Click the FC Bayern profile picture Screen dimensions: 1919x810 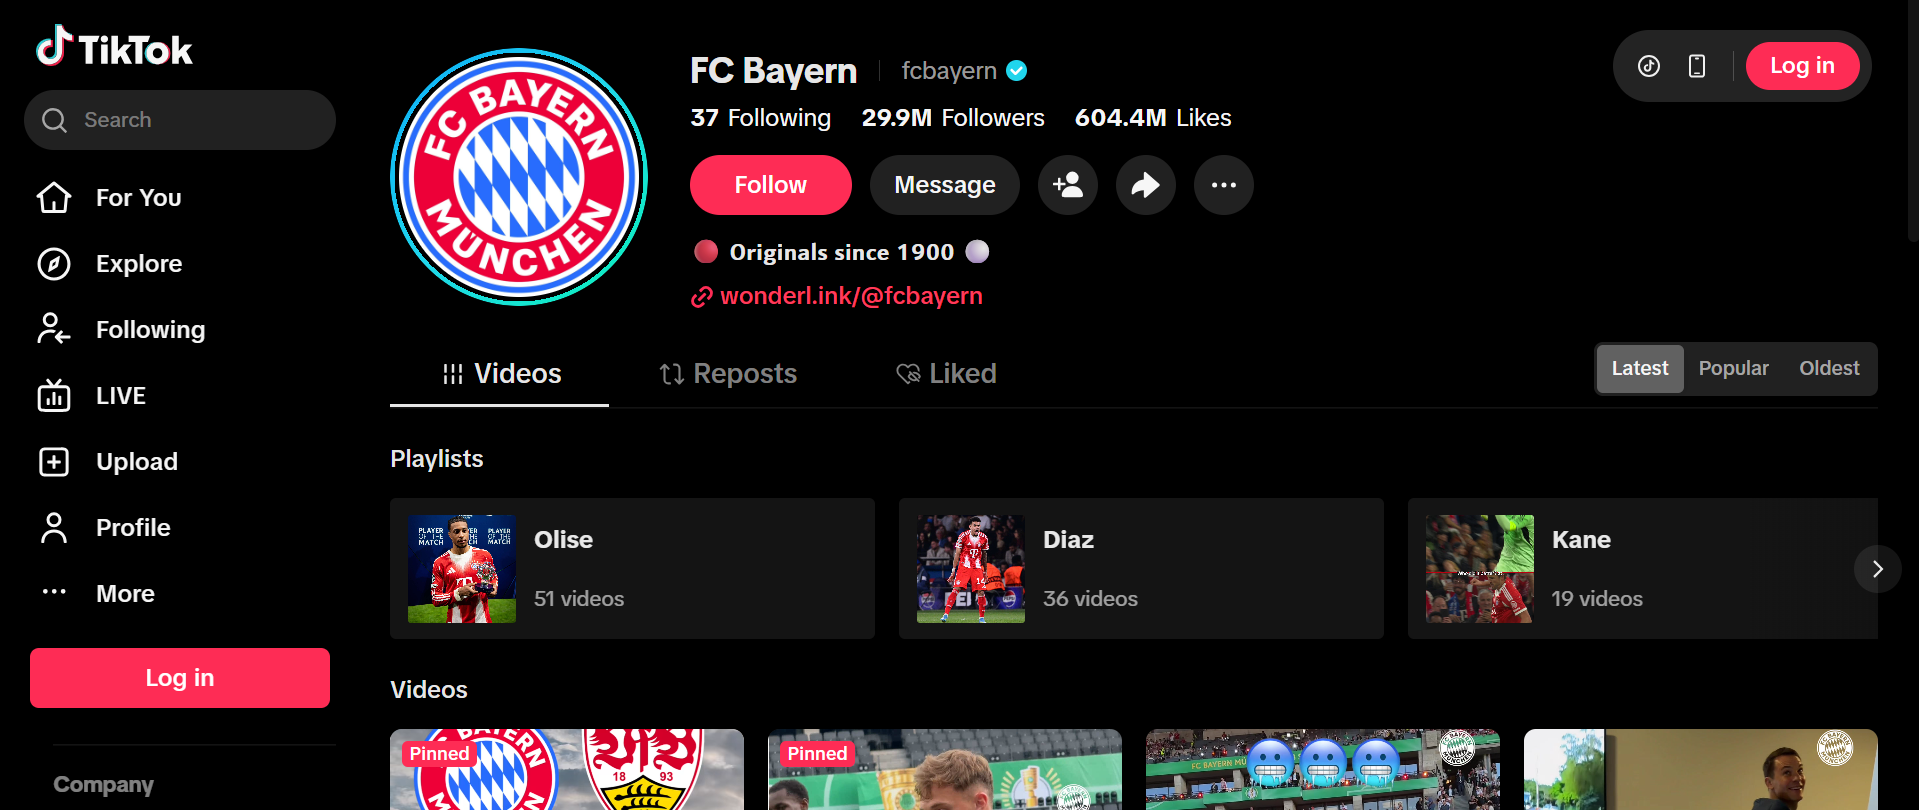(x=519, y=177)
